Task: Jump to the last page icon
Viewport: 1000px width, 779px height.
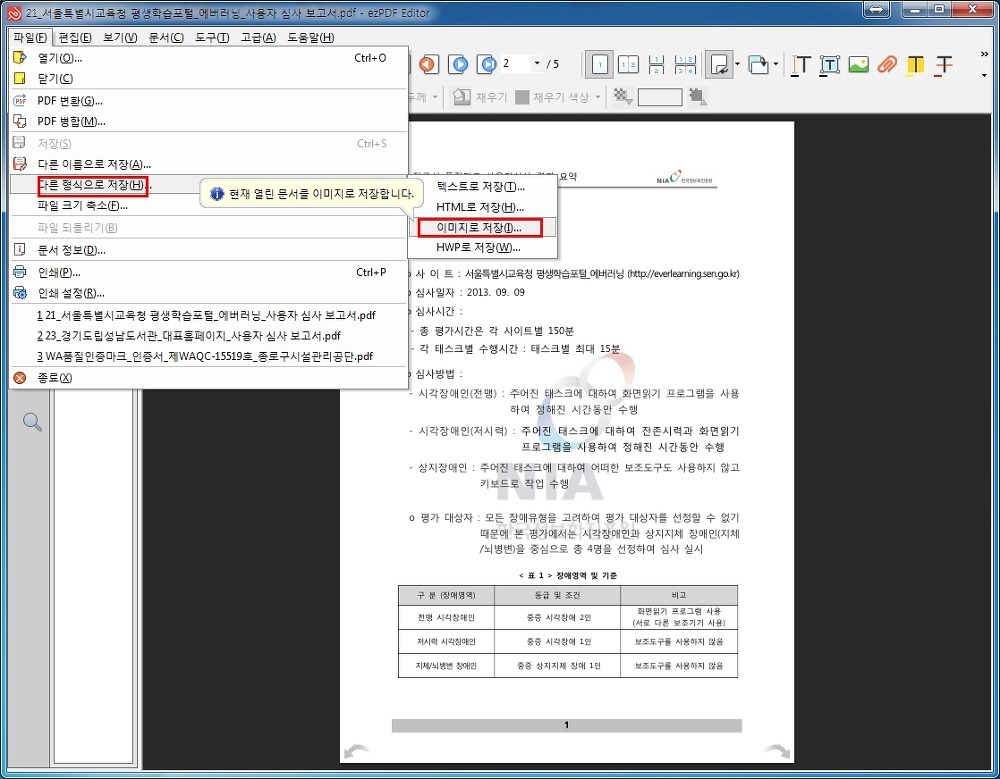Action: click(488, 64)
